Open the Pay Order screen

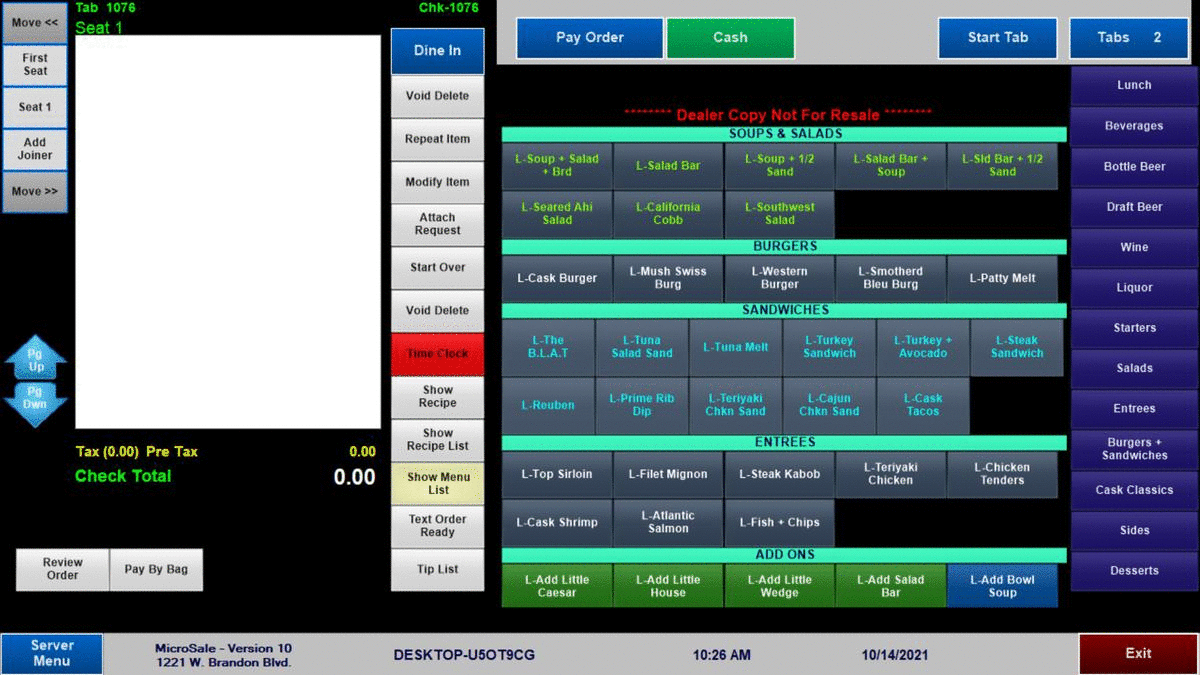589,38
